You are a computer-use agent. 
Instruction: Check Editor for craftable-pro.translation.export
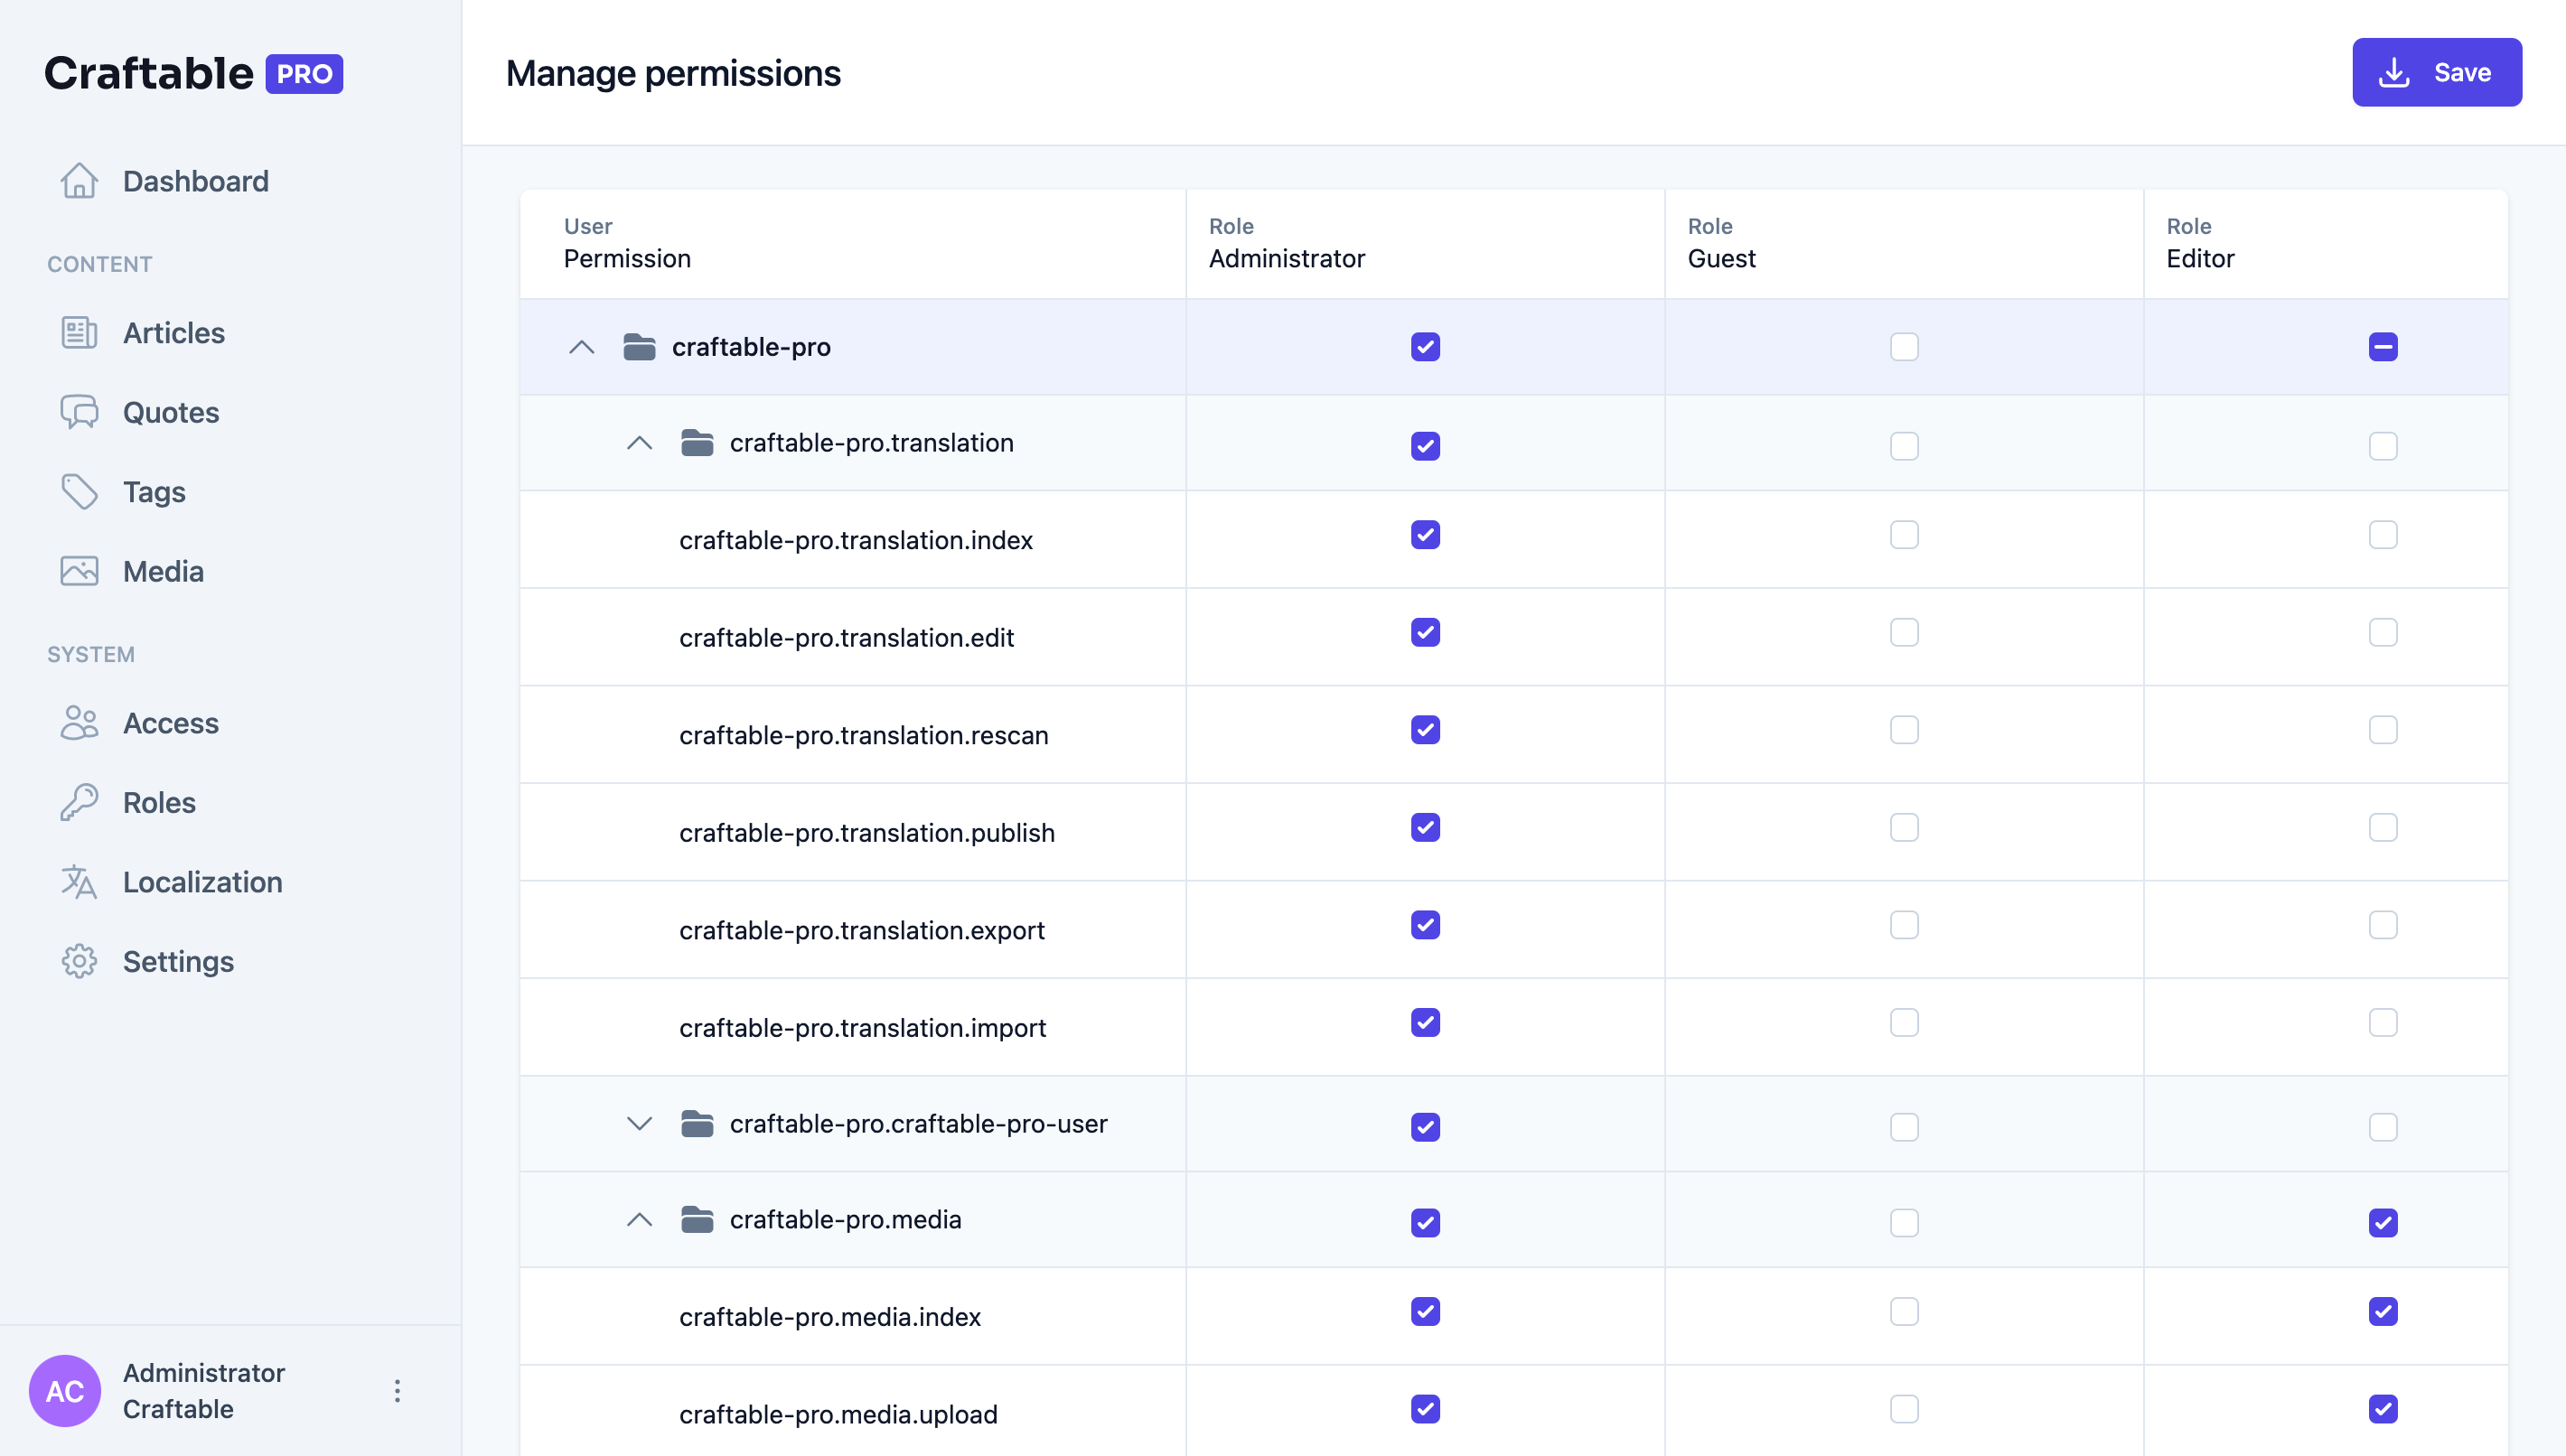(2383, 924)
